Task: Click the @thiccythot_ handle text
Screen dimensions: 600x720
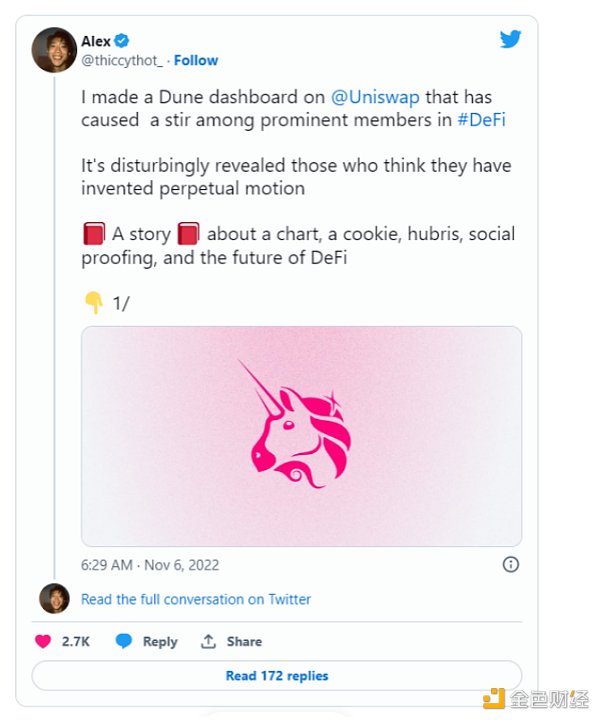Action: tap(122, 60)
